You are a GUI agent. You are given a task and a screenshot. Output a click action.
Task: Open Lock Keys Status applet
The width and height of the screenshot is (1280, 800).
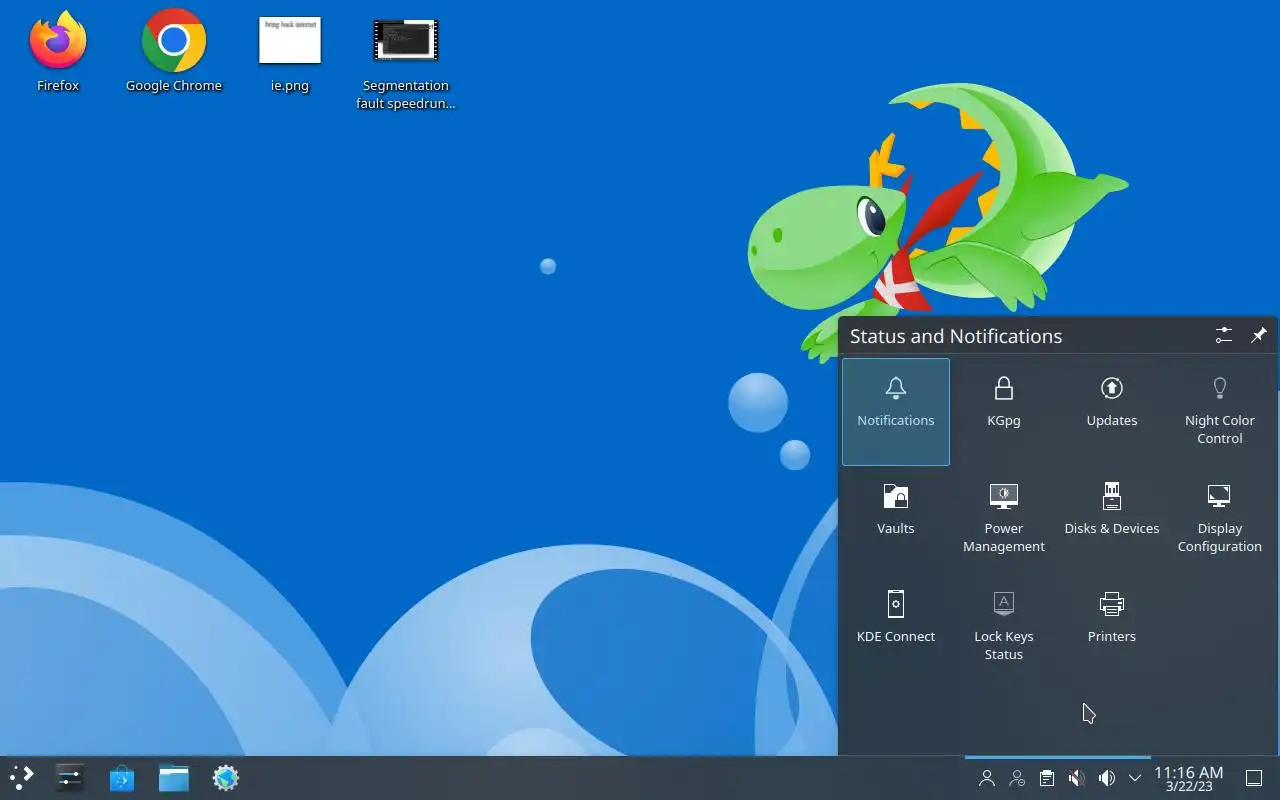[x=1004, y=627]
